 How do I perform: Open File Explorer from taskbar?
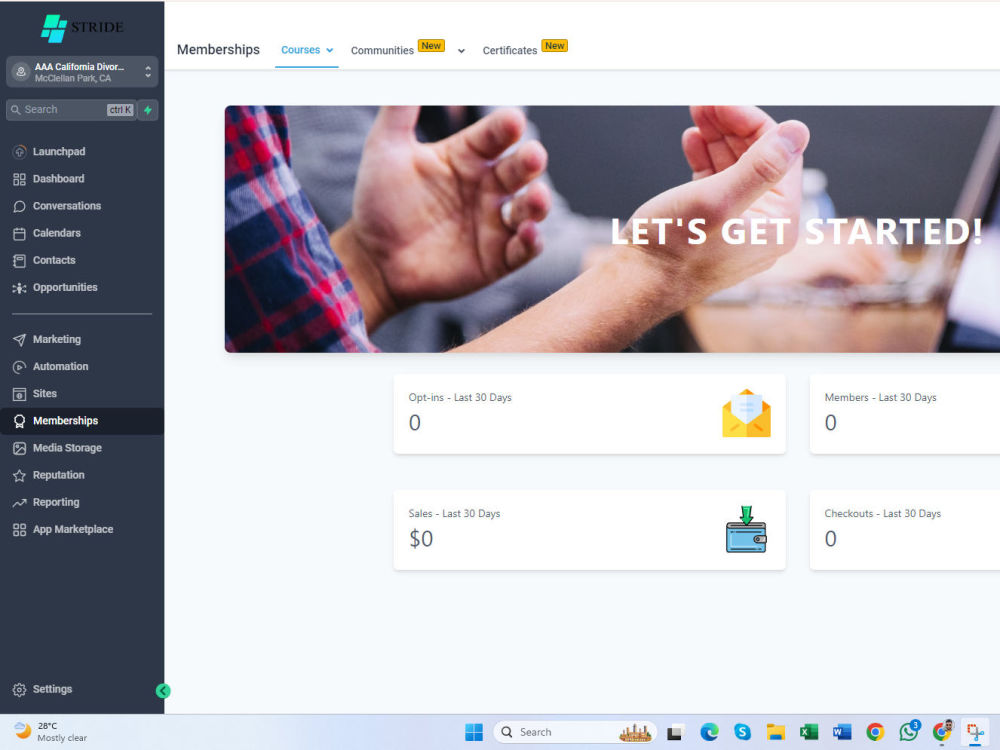coord(776,732)
